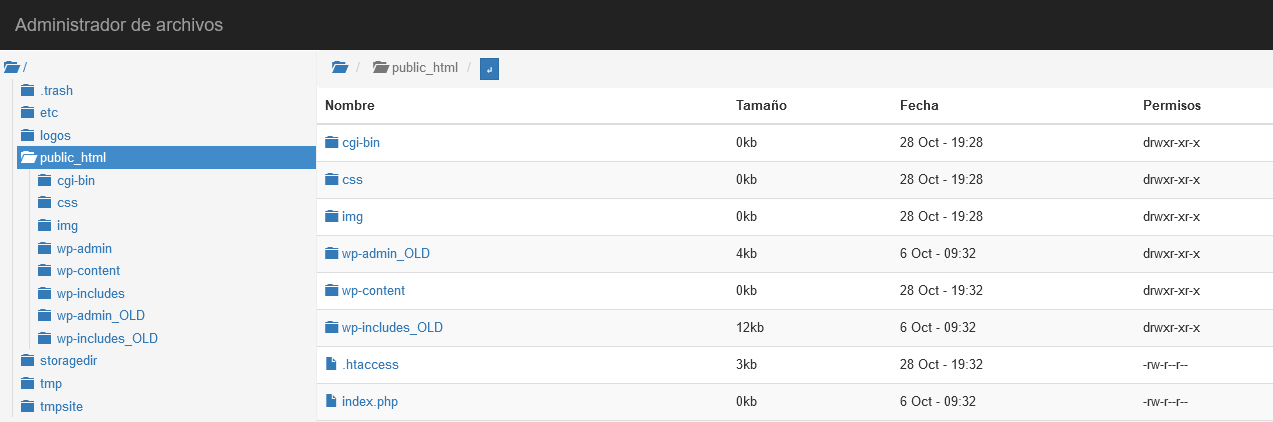Screen dimensions: 1273x422
Task: Click public_html in the breadcrumb path
Action: click(424, 68)
